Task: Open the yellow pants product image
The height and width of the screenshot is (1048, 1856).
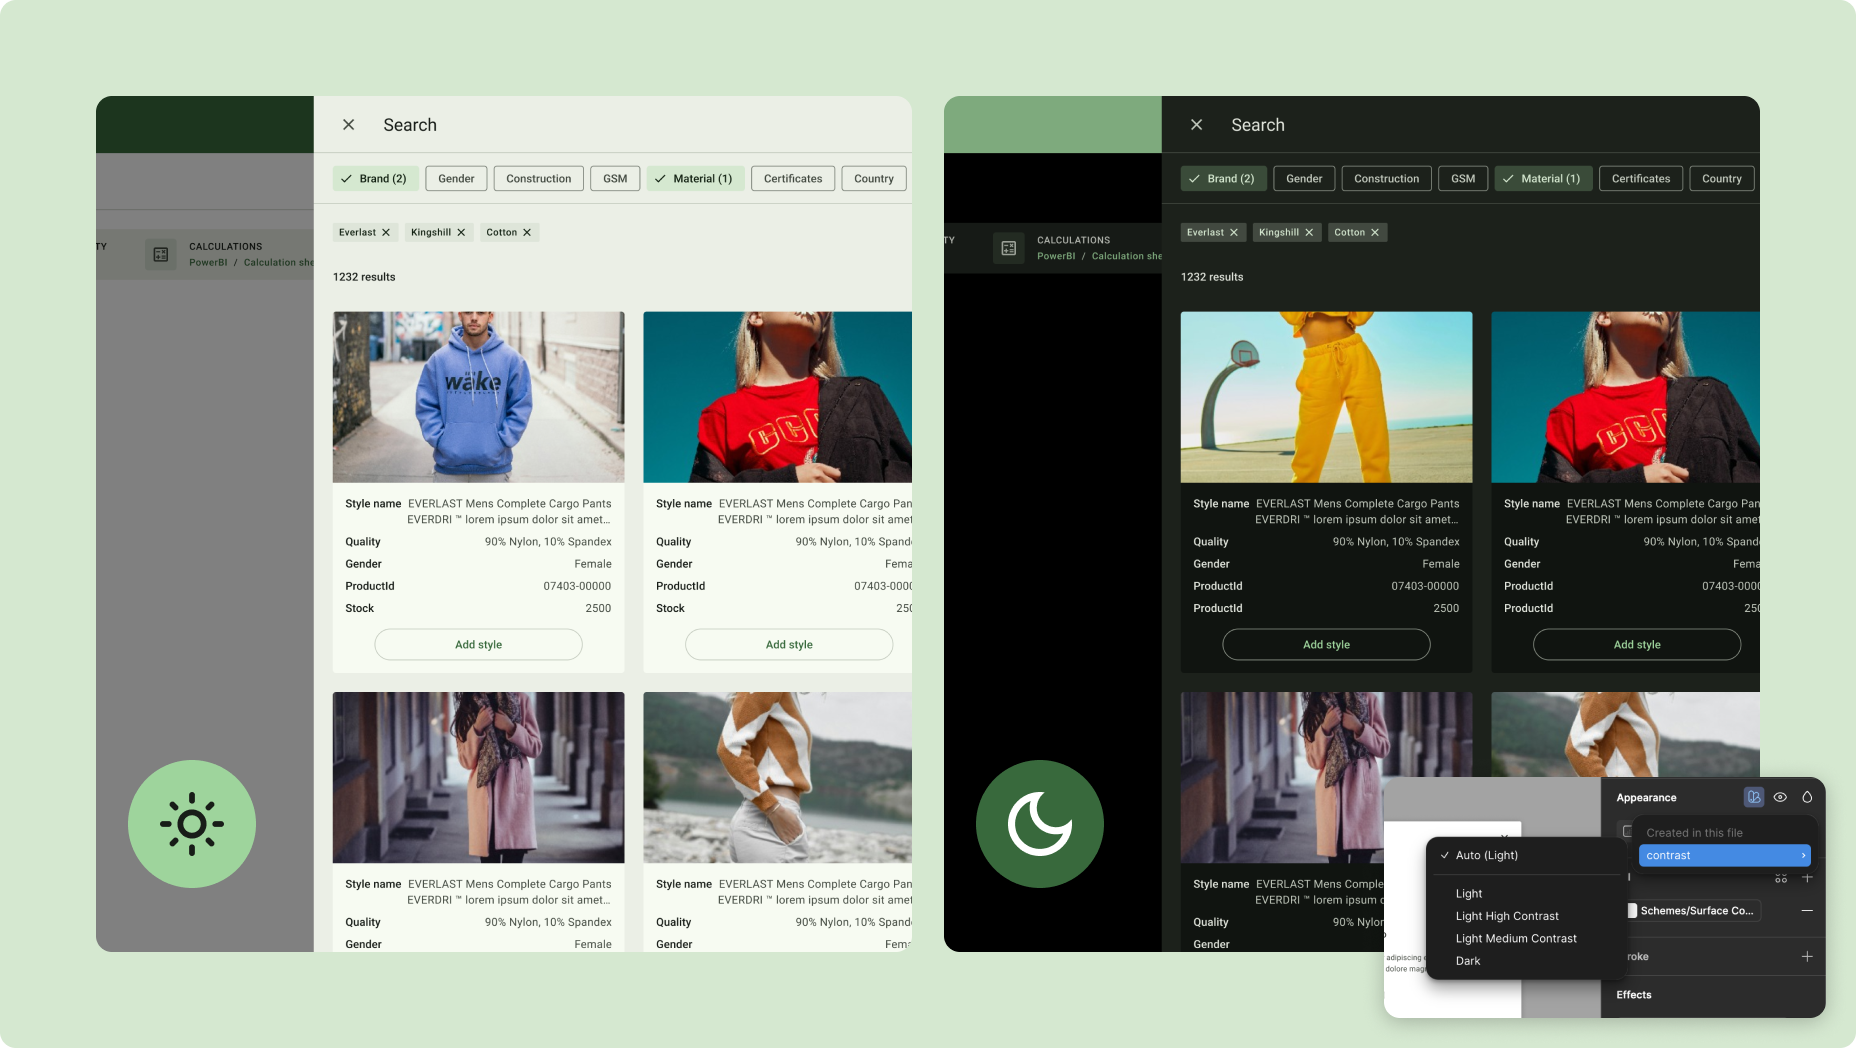Action: tap(1326, 397)
